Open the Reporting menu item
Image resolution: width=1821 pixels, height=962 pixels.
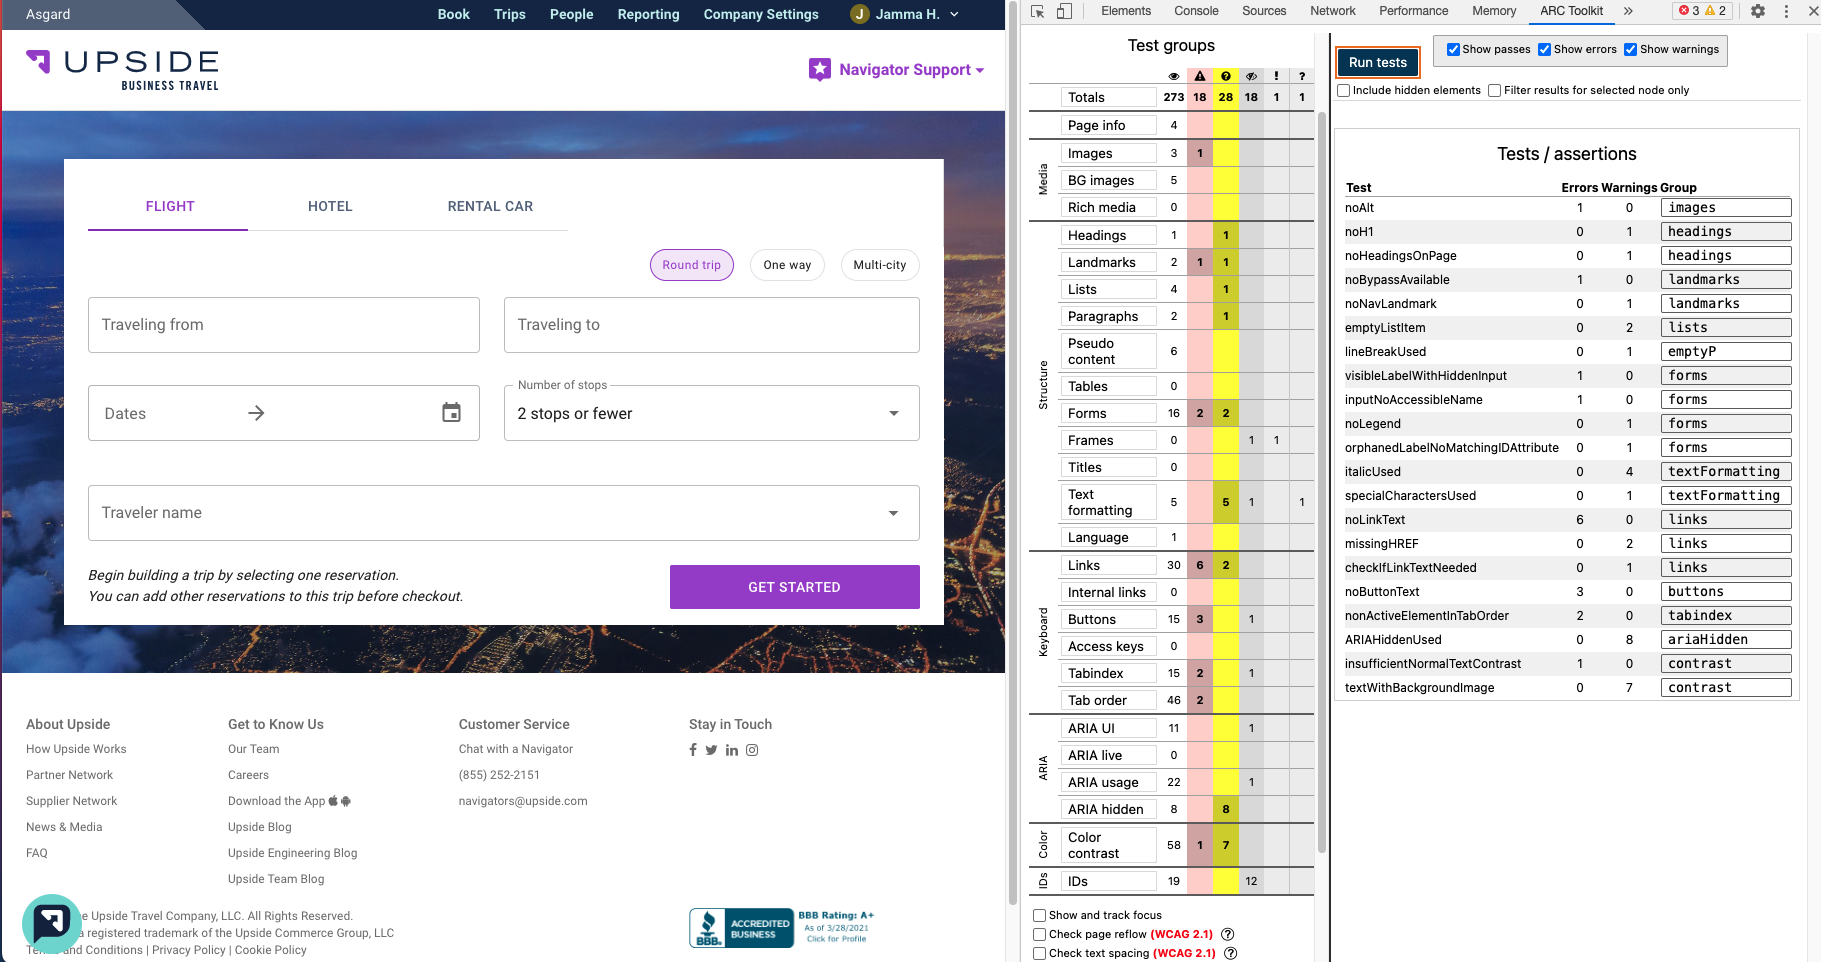tap(648, 14)
